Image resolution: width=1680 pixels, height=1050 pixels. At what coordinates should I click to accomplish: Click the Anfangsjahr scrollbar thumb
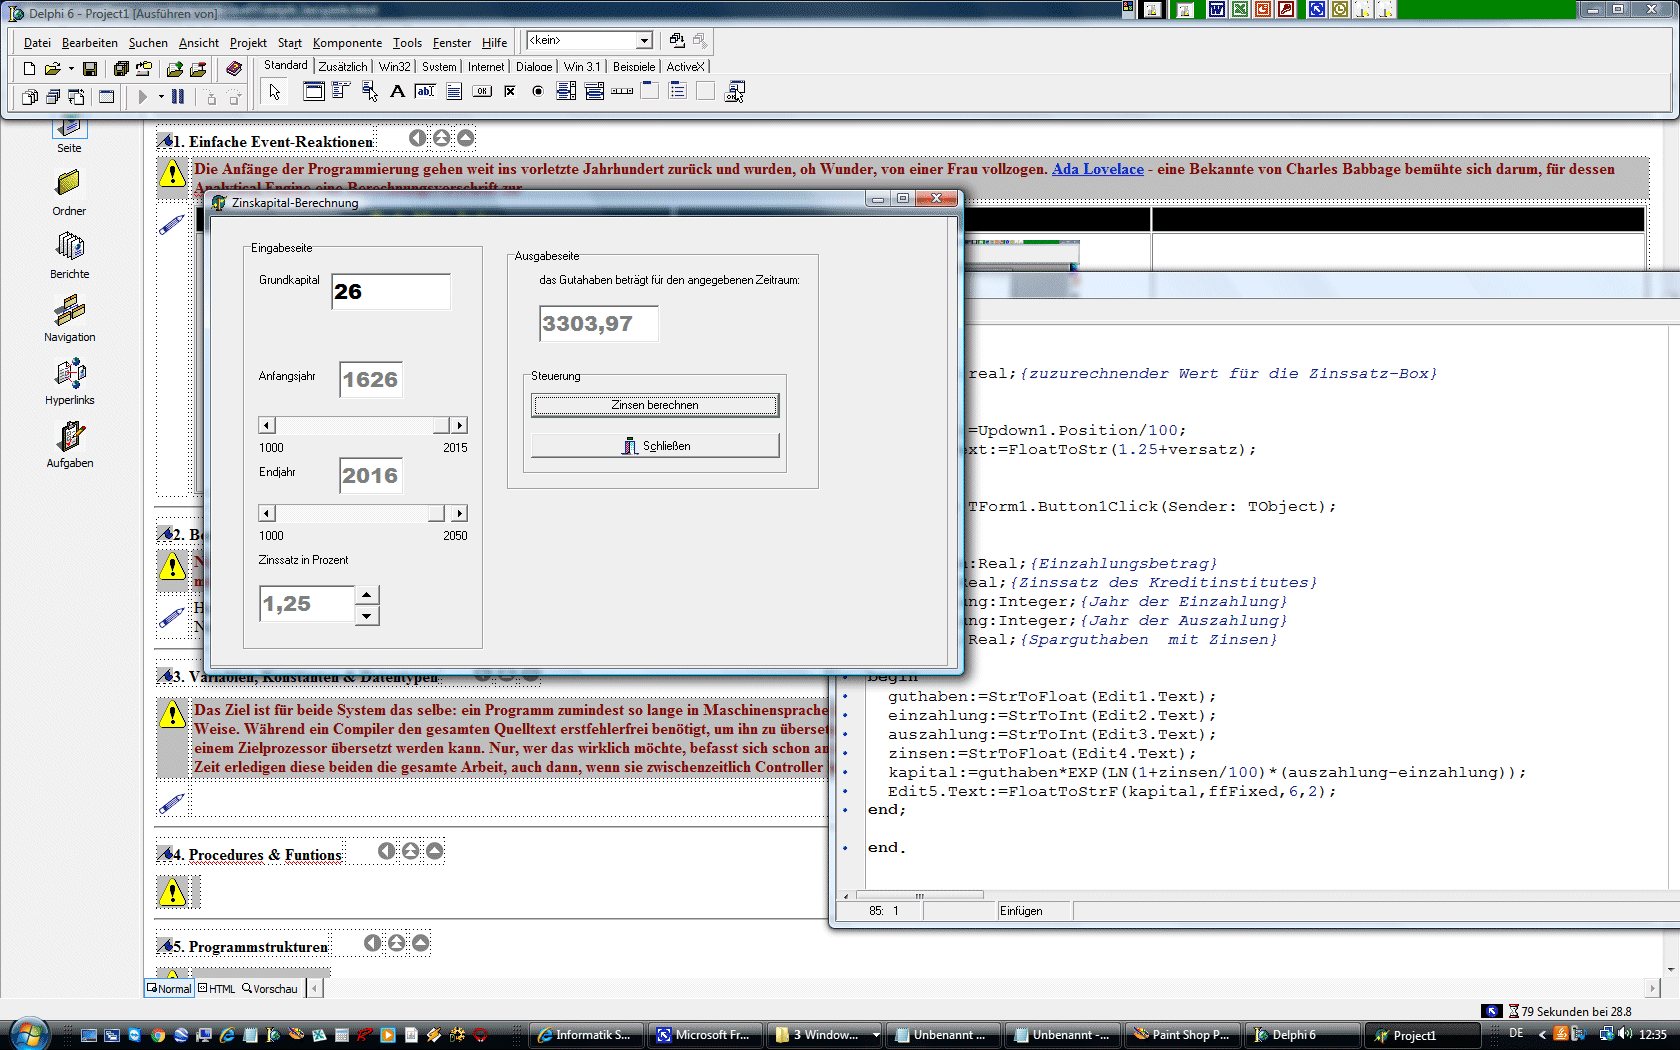440,425
